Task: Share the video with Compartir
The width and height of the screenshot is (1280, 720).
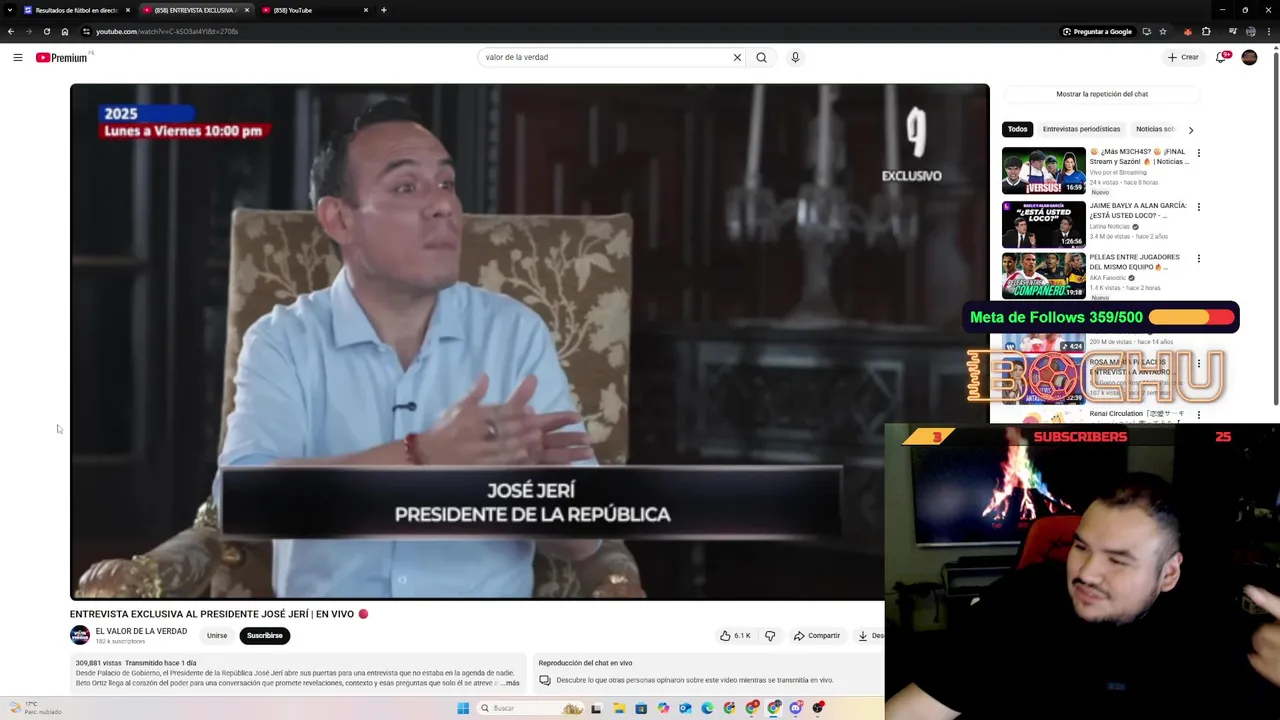Action: click(x=817, y=635)
